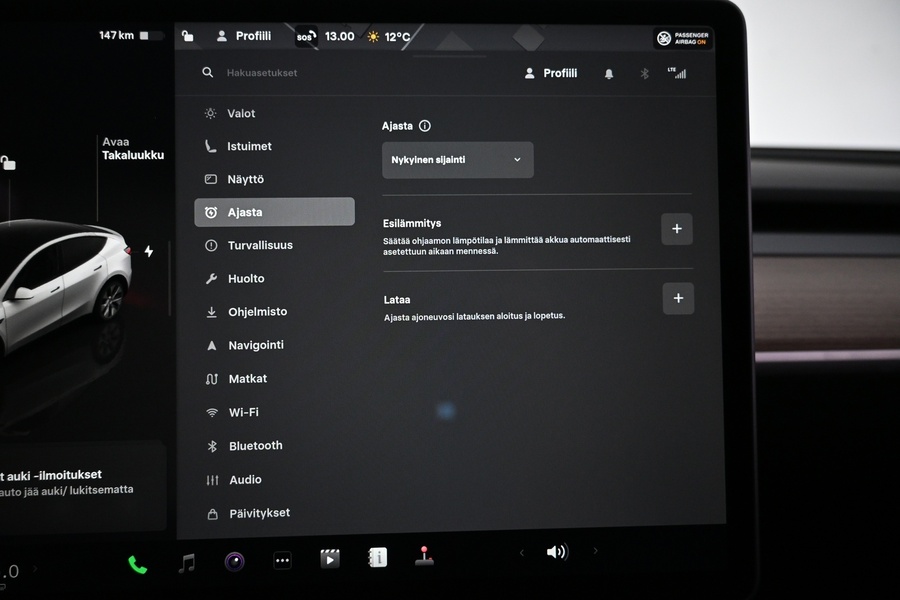Add a new Esilämmitys schedule
This screenshot has width=900, height=600.
coord(677,229)
